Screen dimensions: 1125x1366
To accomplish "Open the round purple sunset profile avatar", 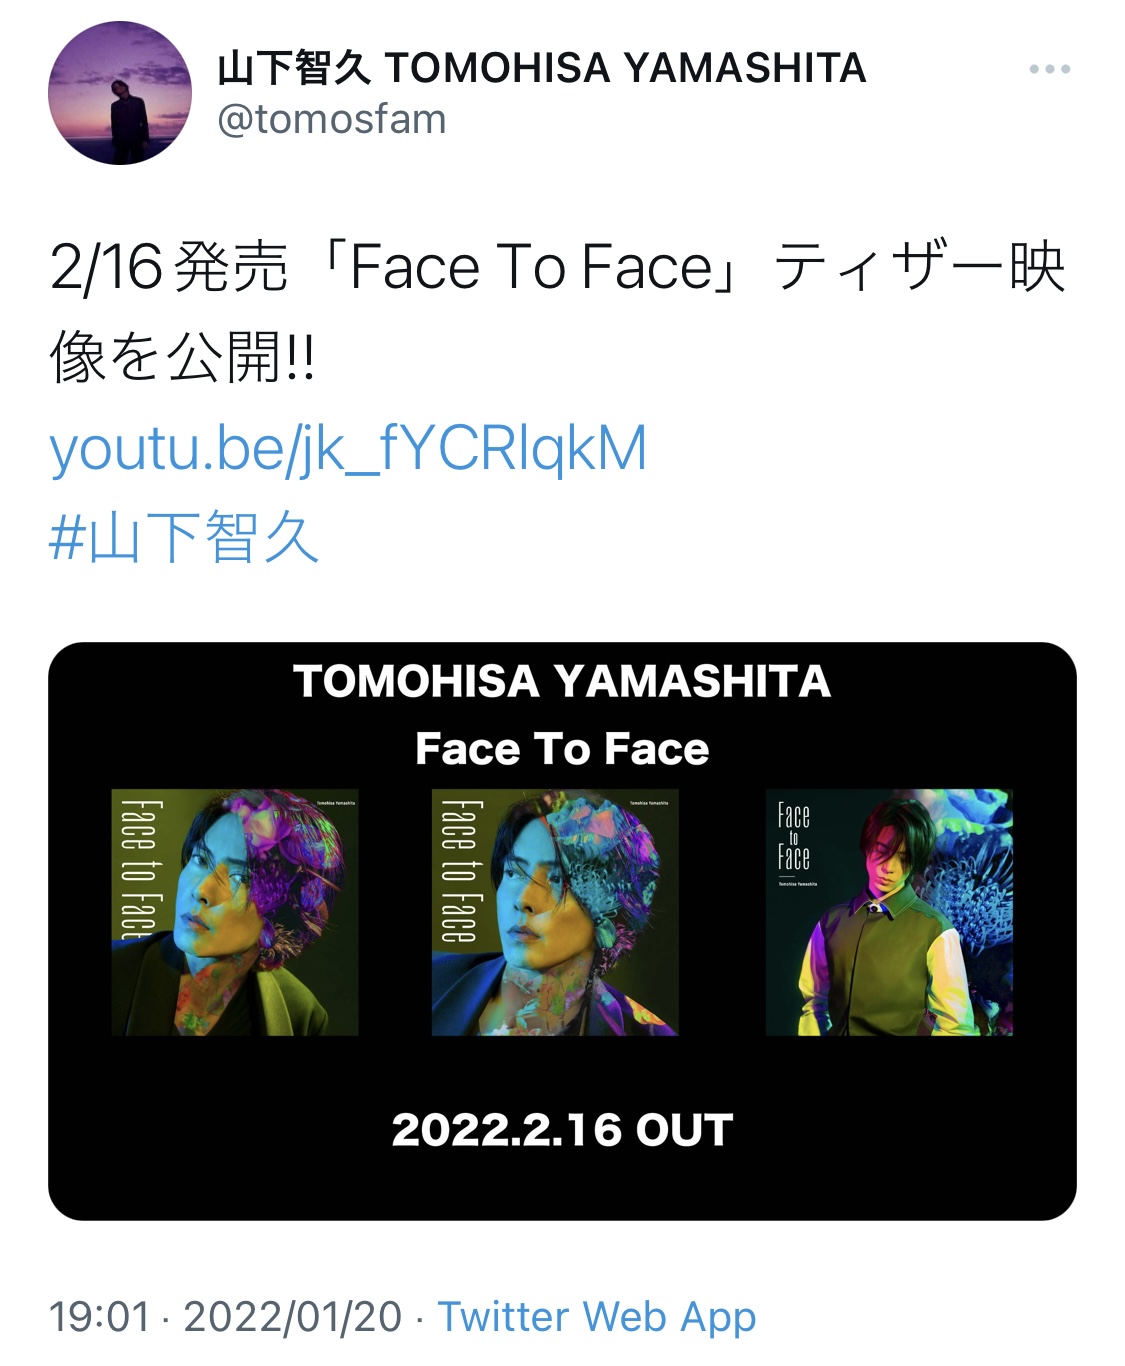I will click(x=120, y=93).
